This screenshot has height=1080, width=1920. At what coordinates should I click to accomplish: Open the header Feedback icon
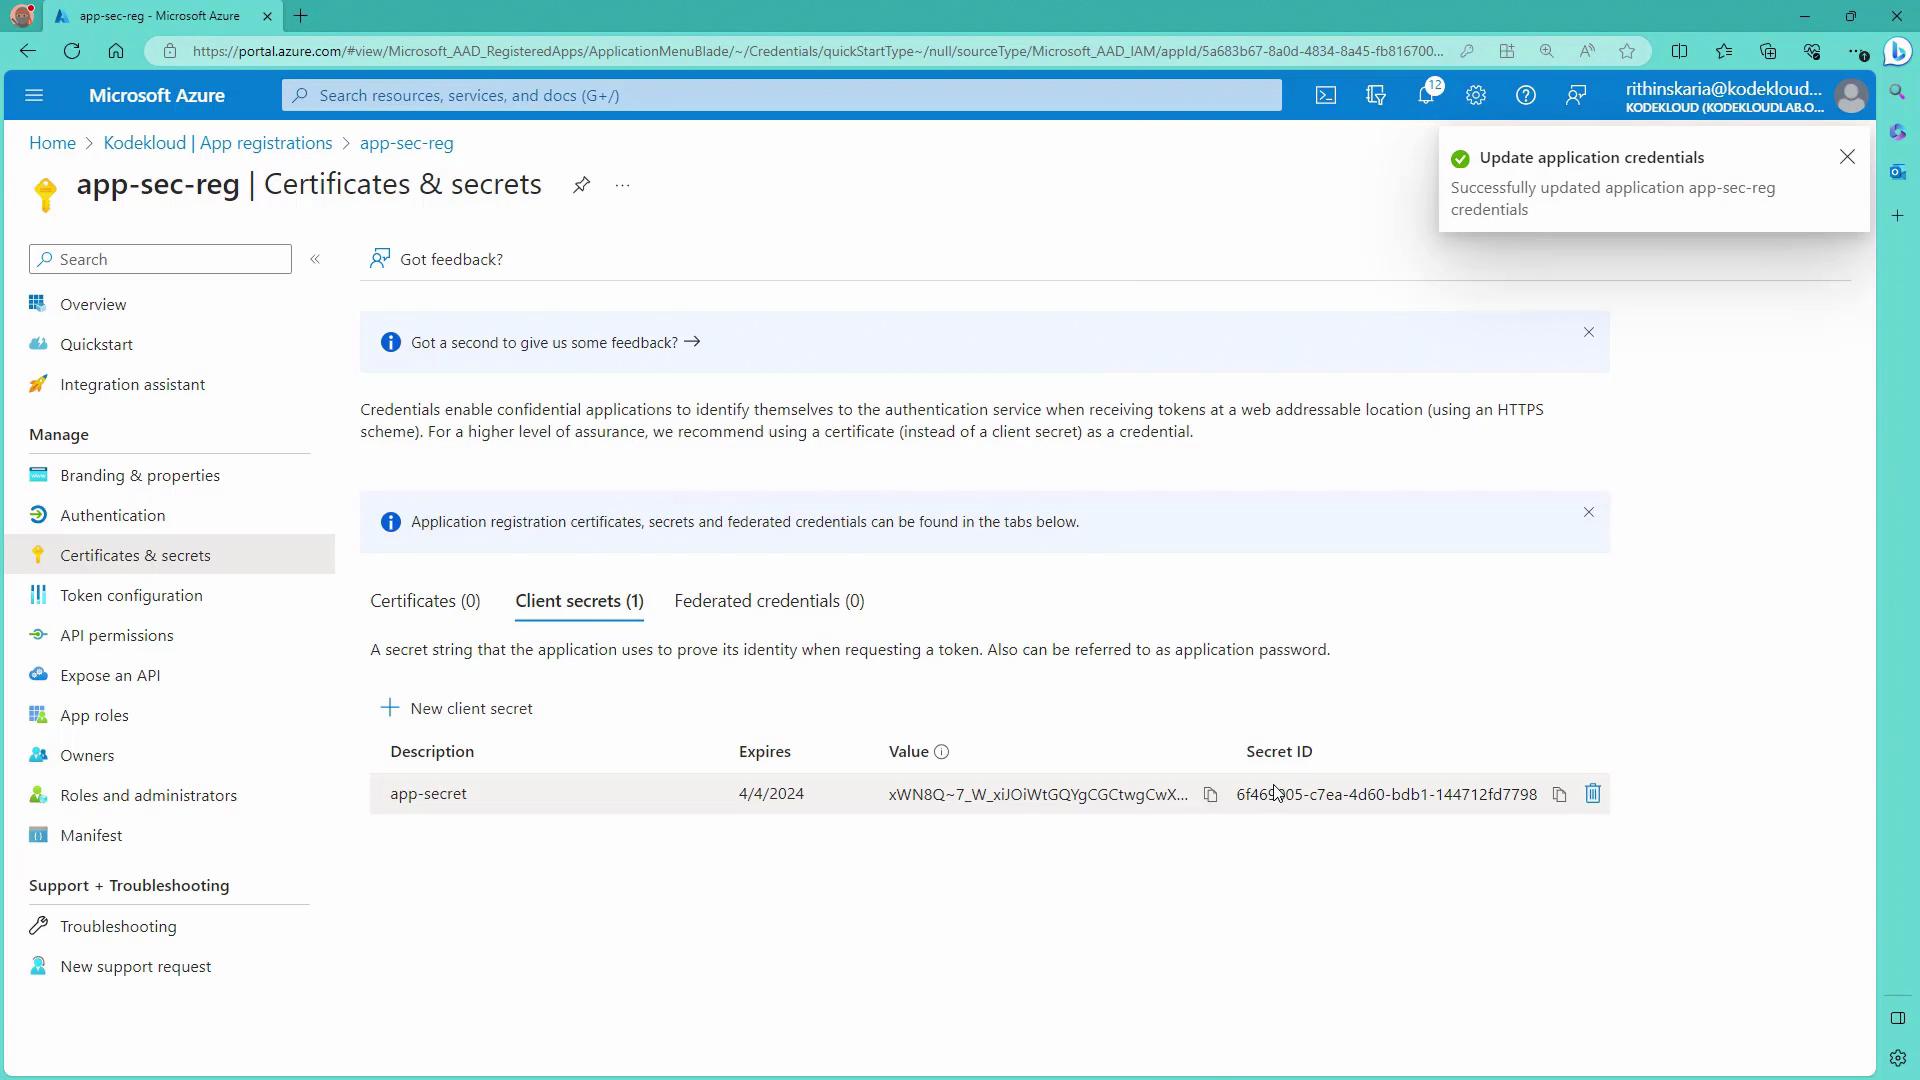tap(1576, 95)
